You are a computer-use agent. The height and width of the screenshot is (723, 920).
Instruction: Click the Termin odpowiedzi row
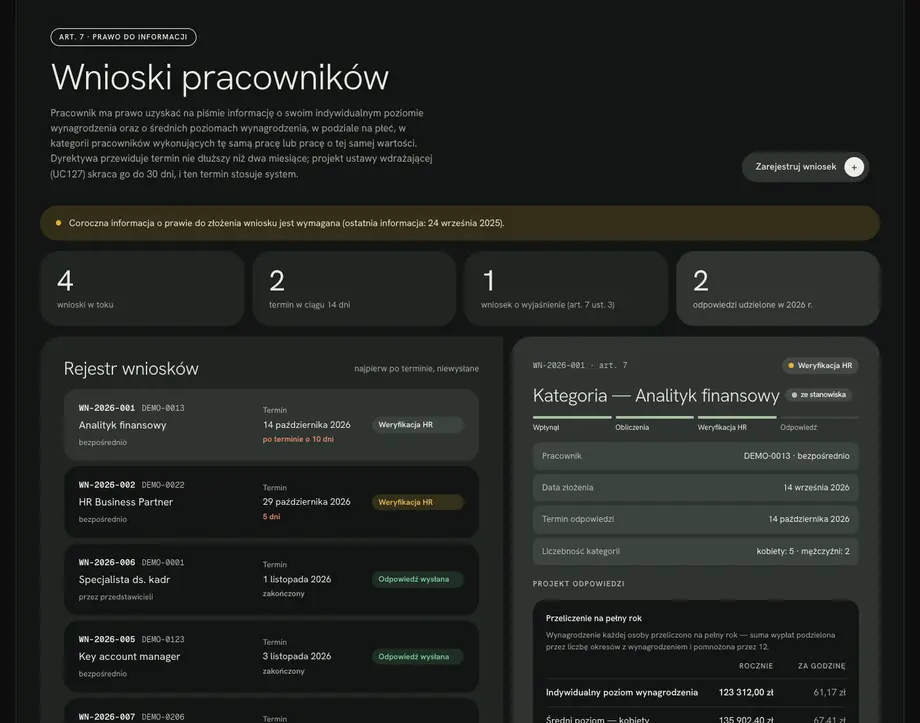tap(695, 519)
